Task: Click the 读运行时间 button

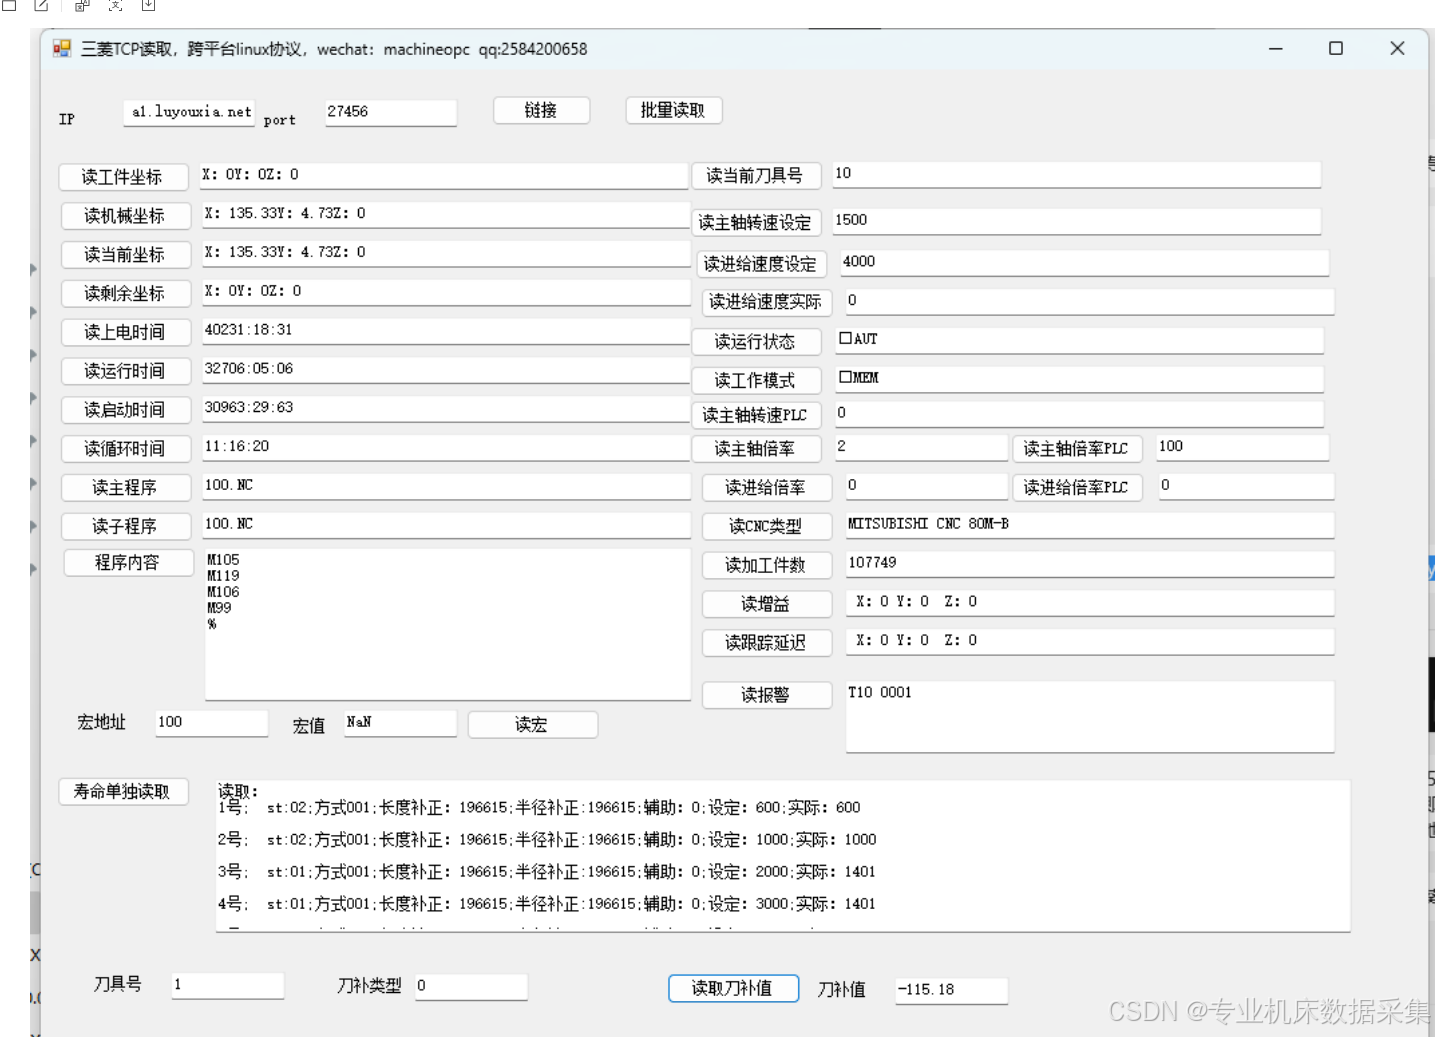Action: tap(125, 371)
